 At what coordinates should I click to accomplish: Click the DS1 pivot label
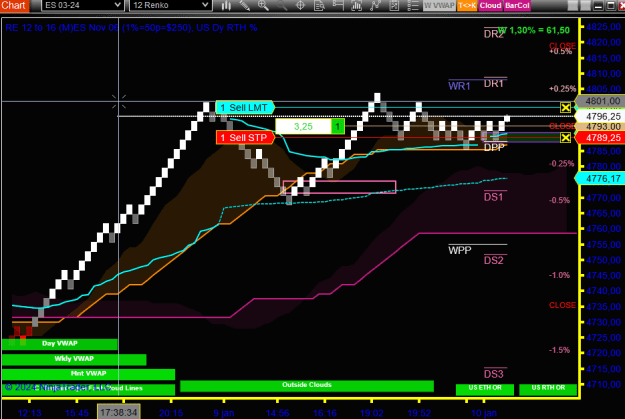[x=494, y=197]
